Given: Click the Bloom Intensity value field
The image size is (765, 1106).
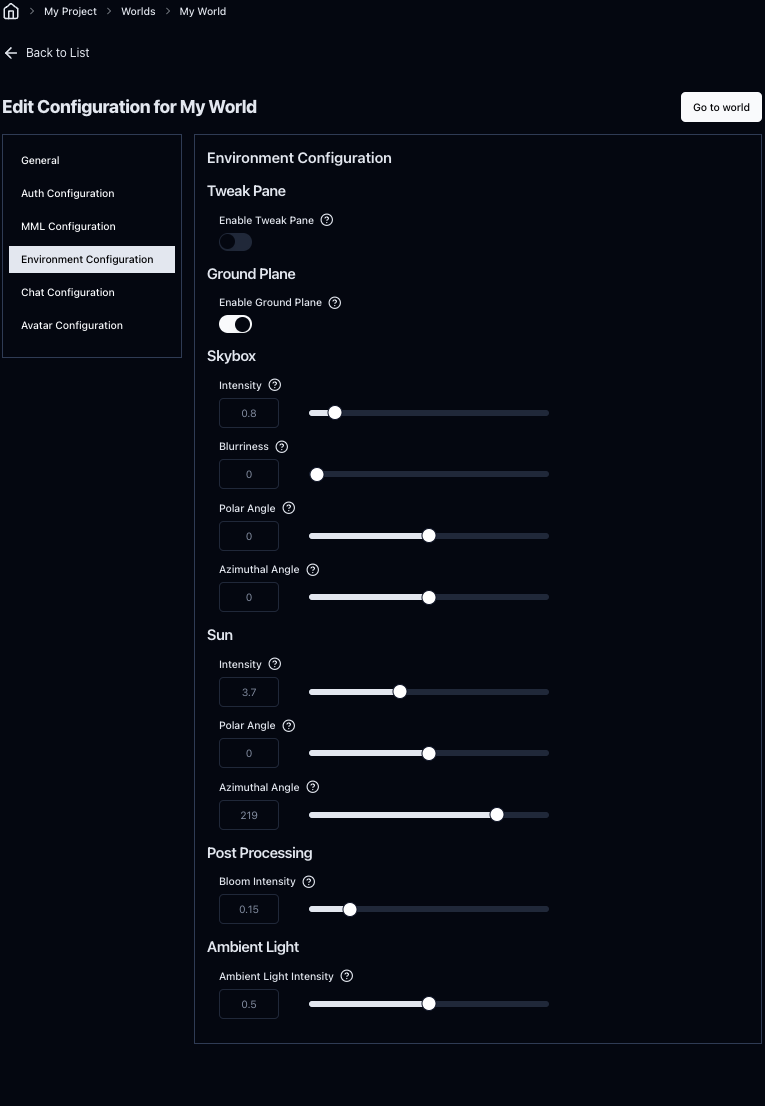Looking at the screenshot, I should pos(249,909).
